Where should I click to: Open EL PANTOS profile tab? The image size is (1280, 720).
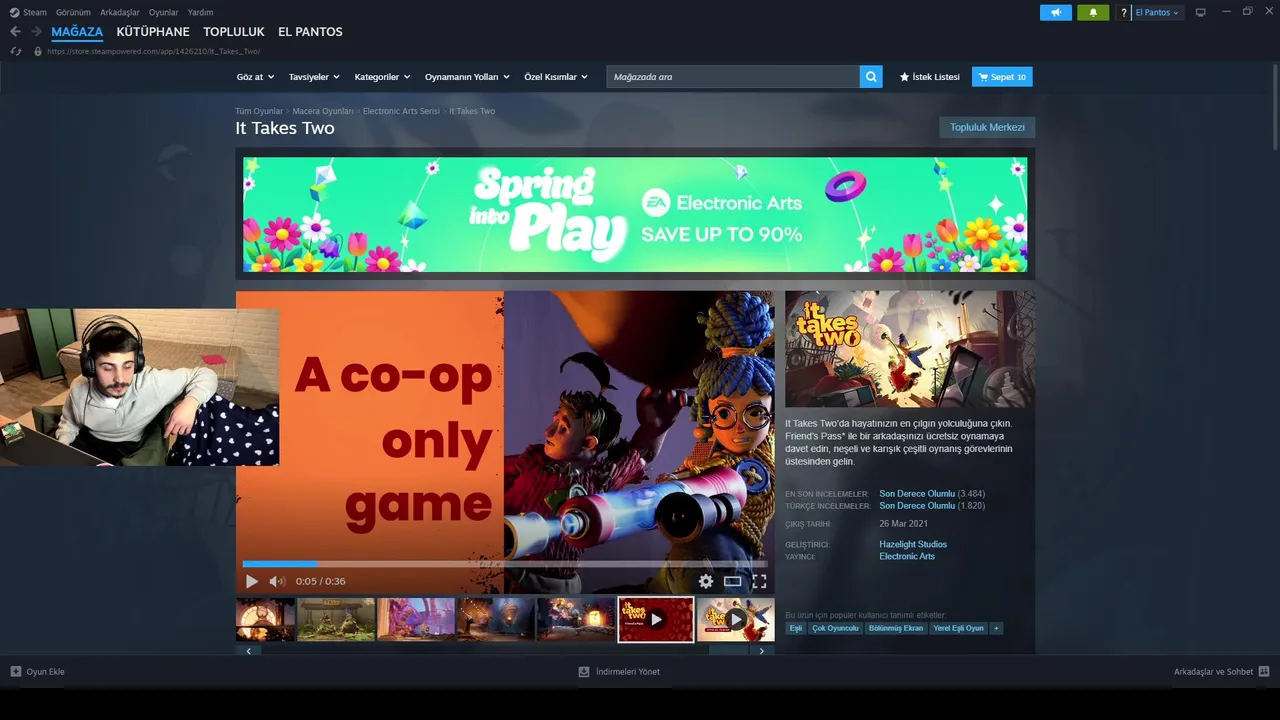coord(310,32)
